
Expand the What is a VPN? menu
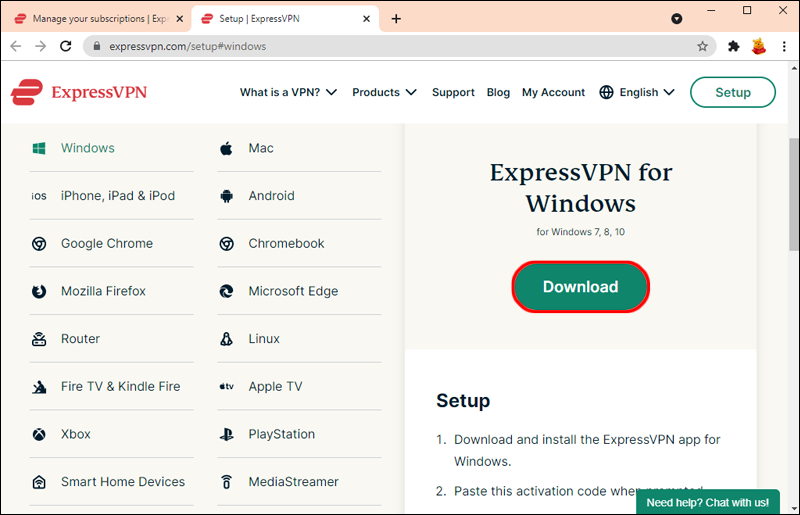tap(288, 92)
